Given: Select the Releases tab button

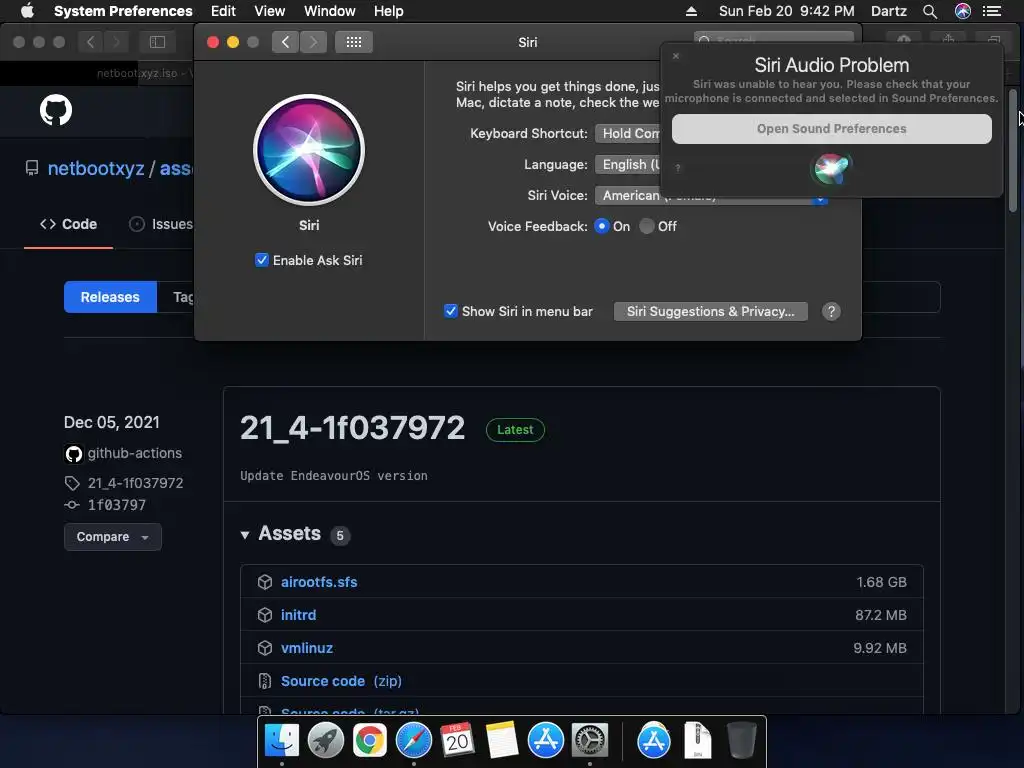Looking at the screenshot, I should tap(110, 297).
